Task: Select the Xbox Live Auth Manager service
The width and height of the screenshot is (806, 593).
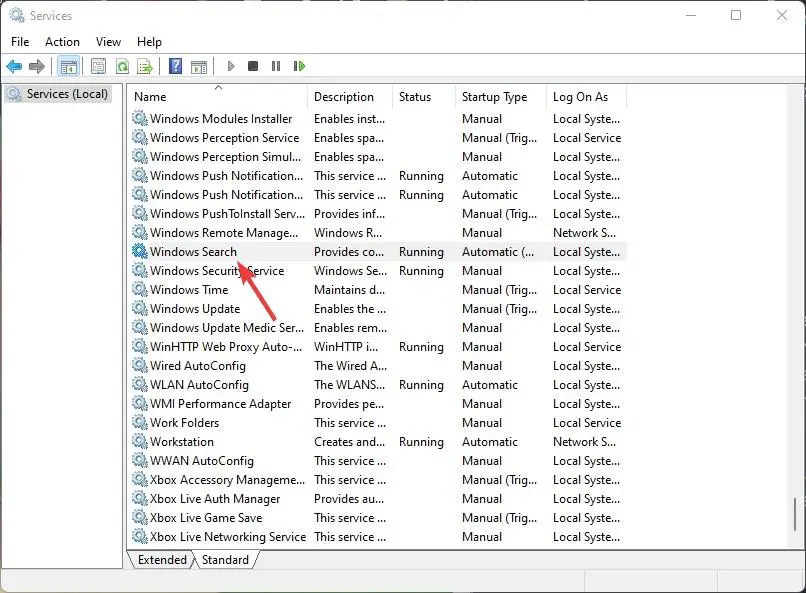Action: (x=216, y=498)
